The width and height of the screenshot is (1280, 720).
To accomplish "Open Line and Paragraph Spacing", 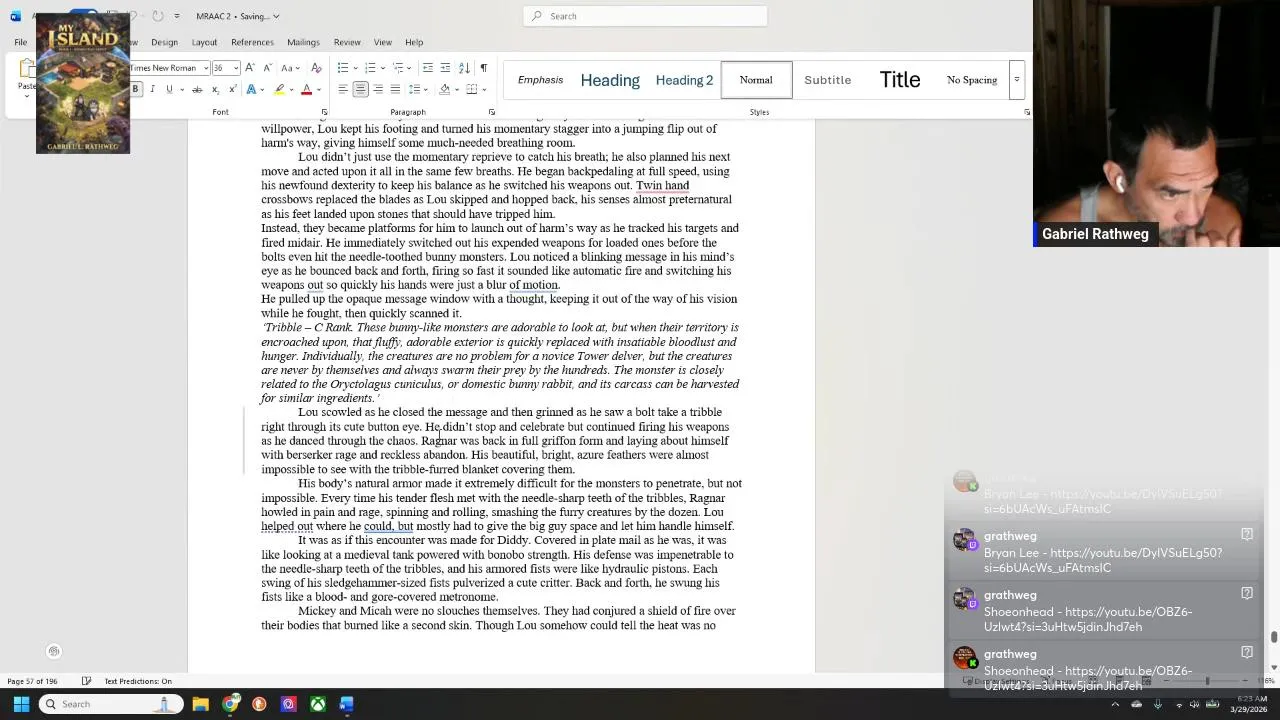I will pos(415,89).
